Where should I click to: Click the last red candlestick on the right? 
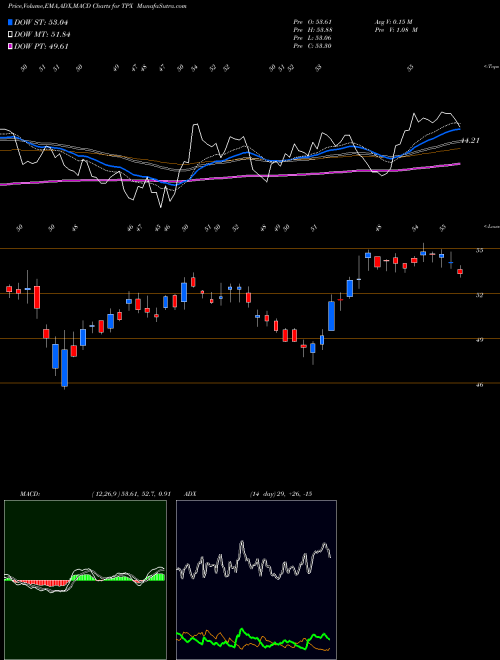click(460, 271)
